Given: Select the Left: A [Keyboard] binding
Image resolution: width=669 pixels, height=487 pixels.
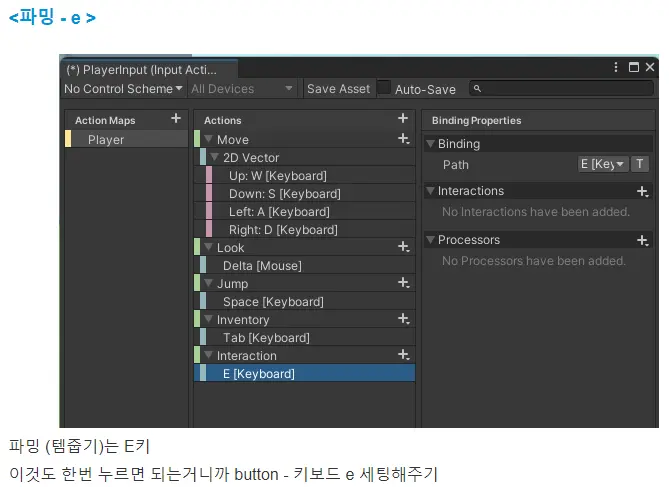Looking at the screenshot, I should [305, 211].
